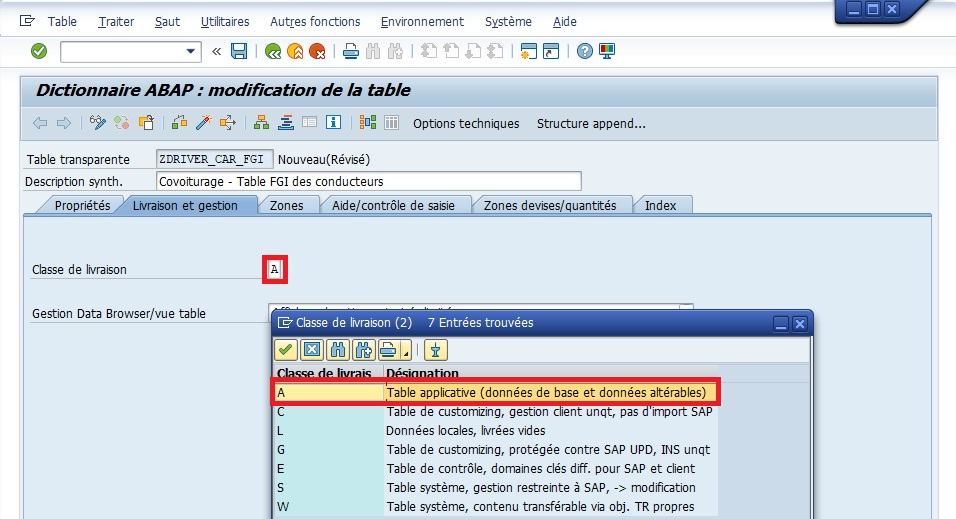956x519 pixels.
Task: Click the blue info icon in application toolbar
Action: (333, 123)
